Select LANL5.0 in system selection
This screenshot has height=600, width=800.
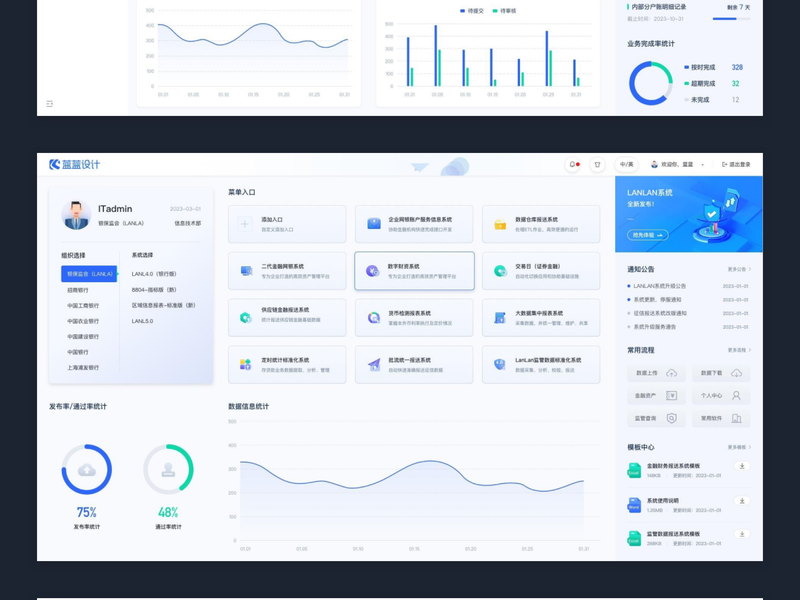point(143,321)
